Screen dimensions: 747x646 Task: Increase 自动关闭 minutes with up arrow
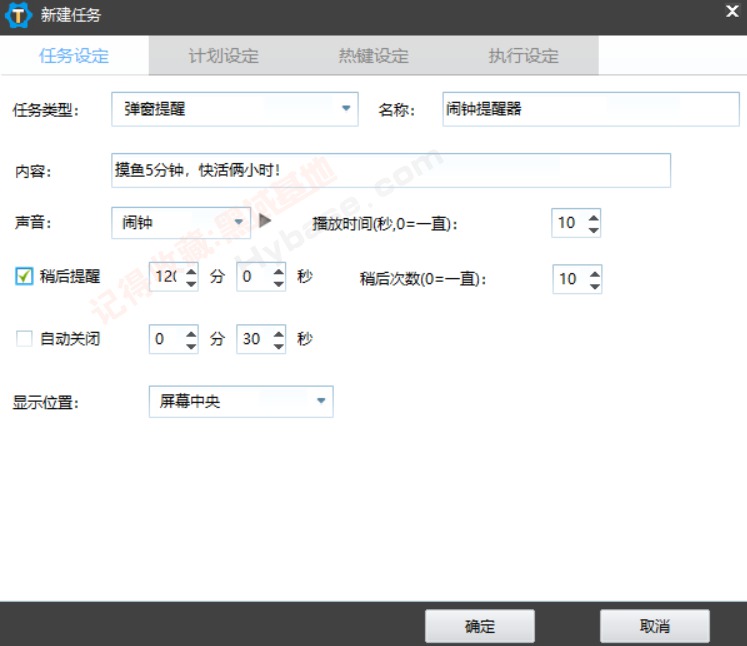pyautogui.click(x=191, y=333)
